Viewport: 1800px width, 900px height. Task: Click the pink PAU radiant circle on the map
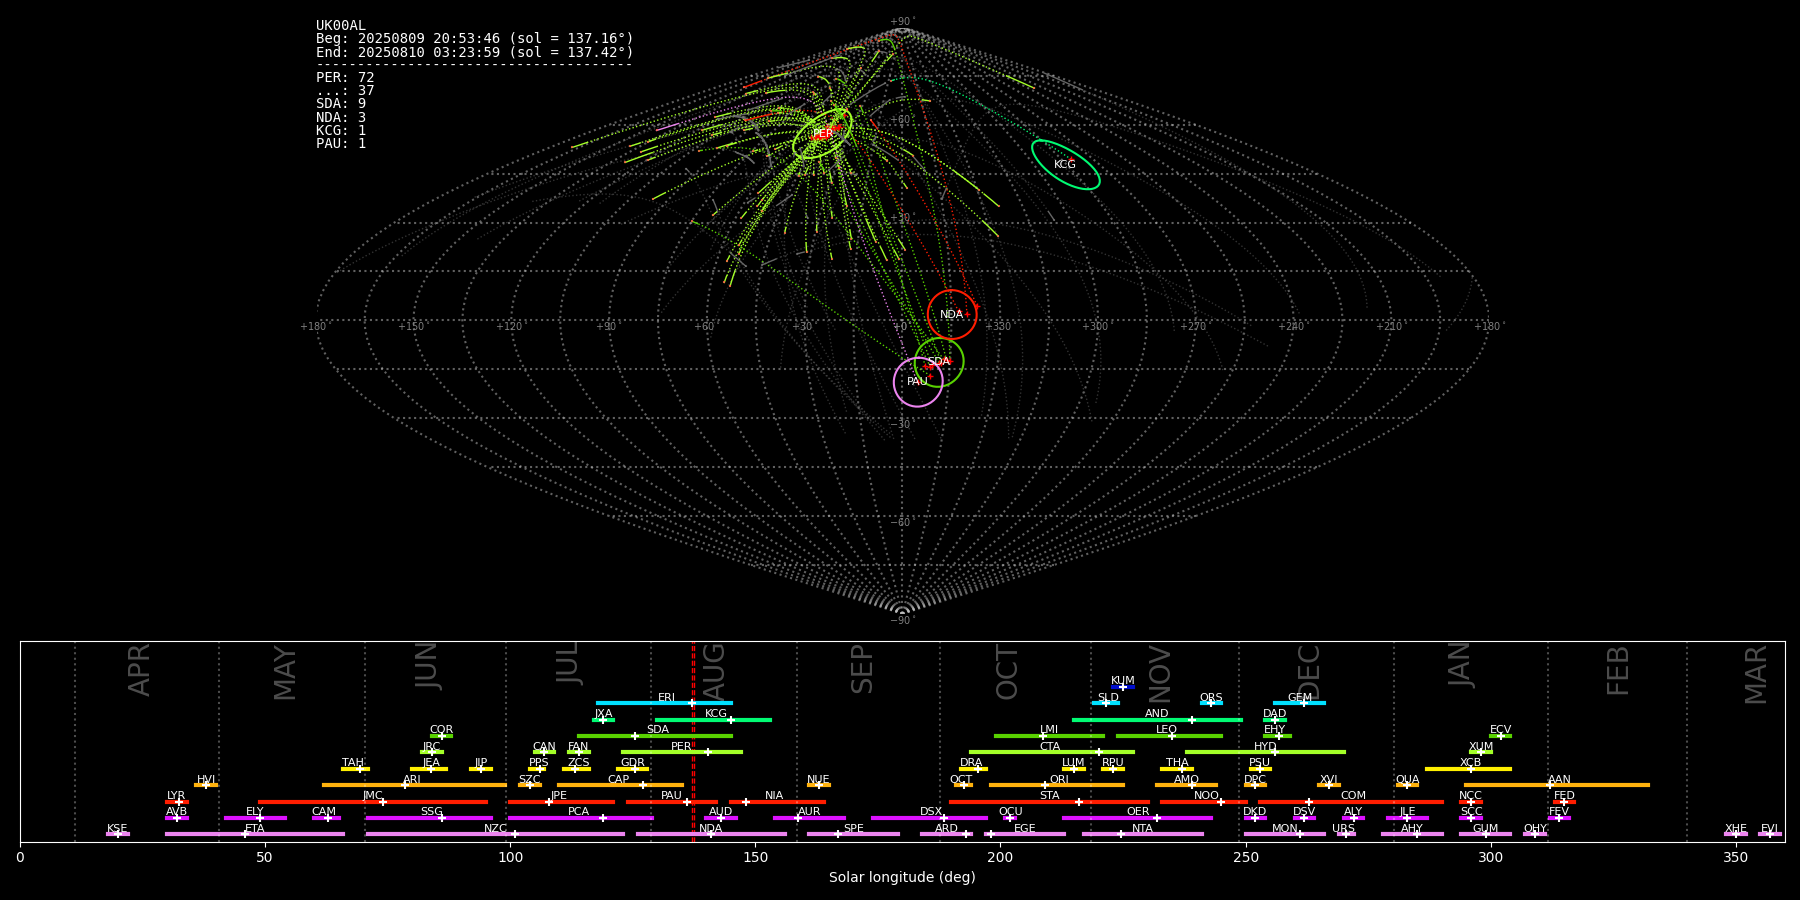click(918, 382)
